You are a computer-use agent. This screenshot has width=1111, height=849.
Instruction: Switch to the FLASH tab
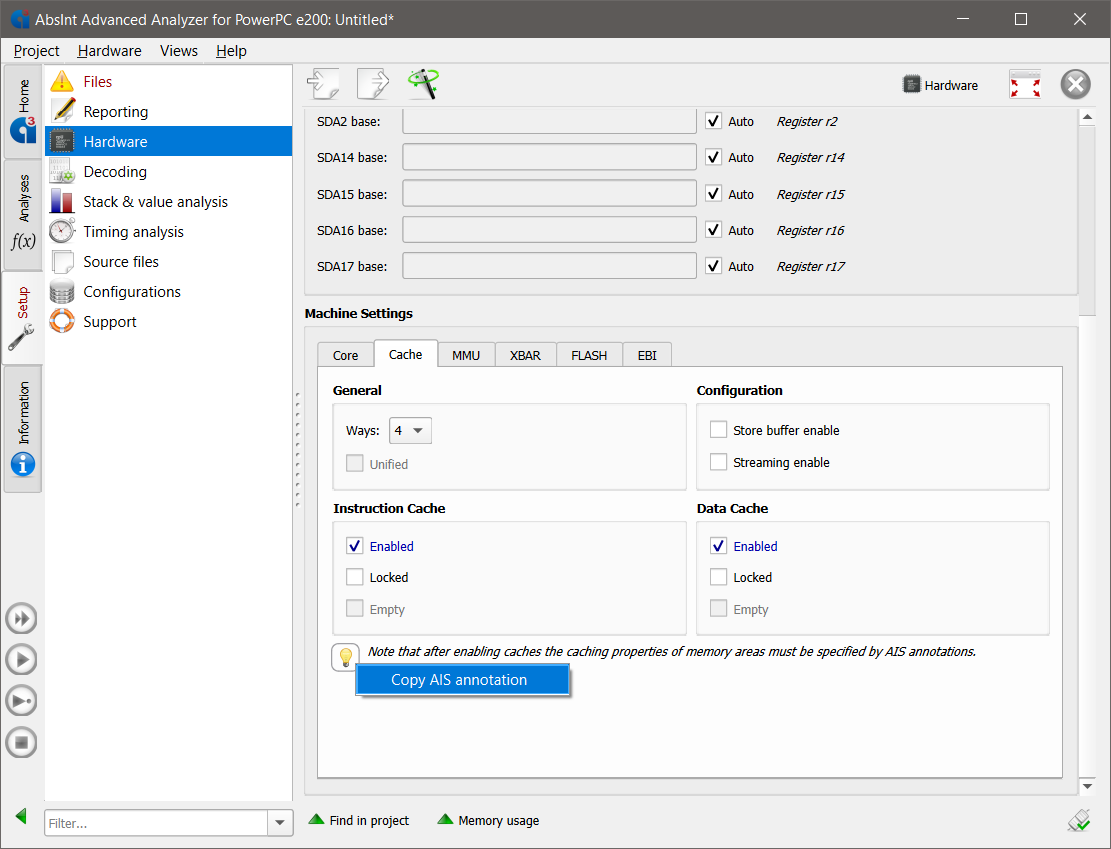click(x=589, y=355)
